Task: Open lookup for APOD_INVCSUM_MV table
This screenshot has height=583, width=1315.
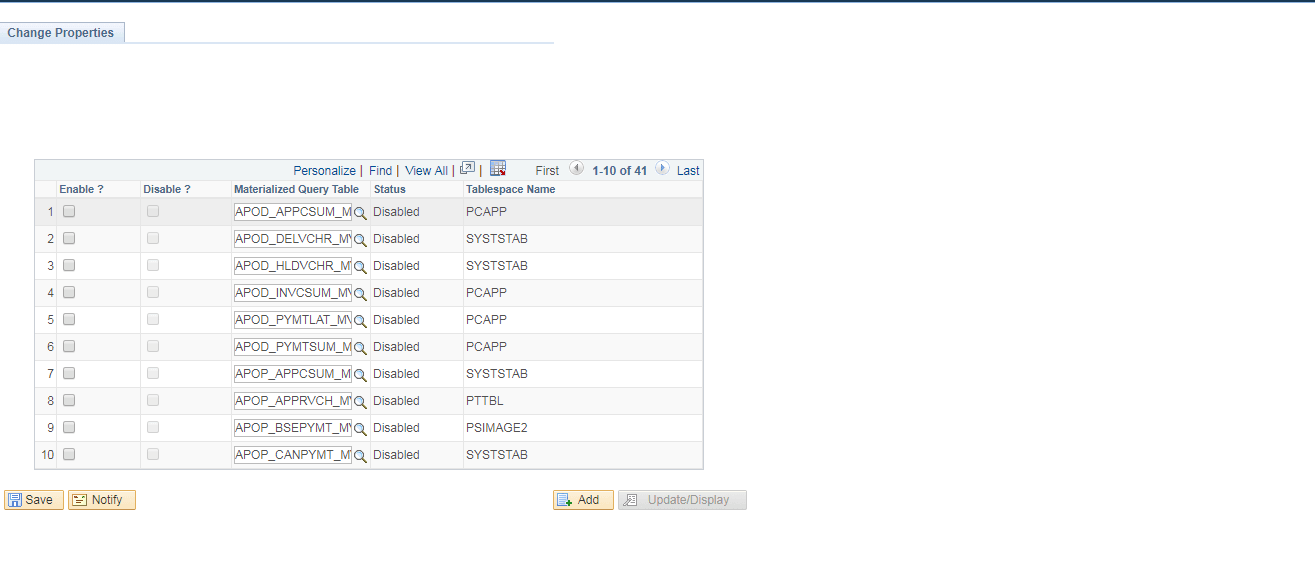Action: click(x=360, y=294)
